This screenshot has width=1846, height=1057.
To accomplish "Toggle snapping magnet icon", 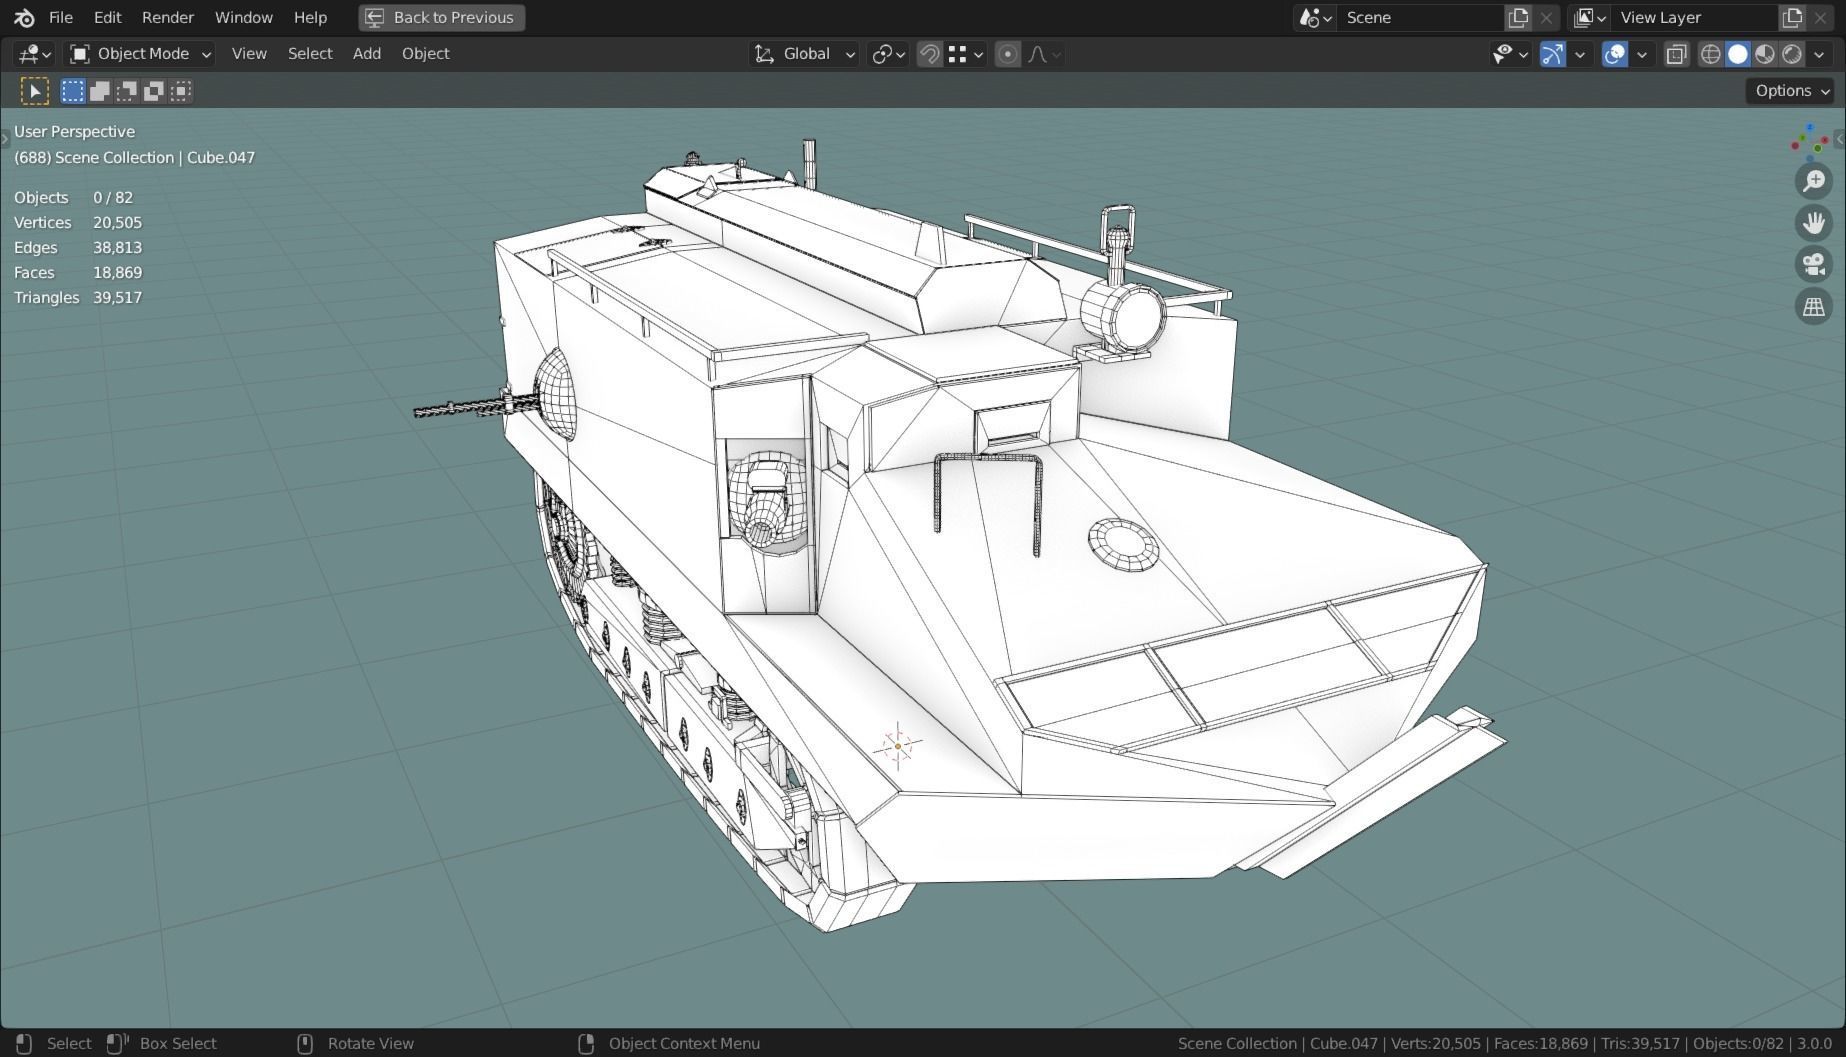I will point(929,54).
